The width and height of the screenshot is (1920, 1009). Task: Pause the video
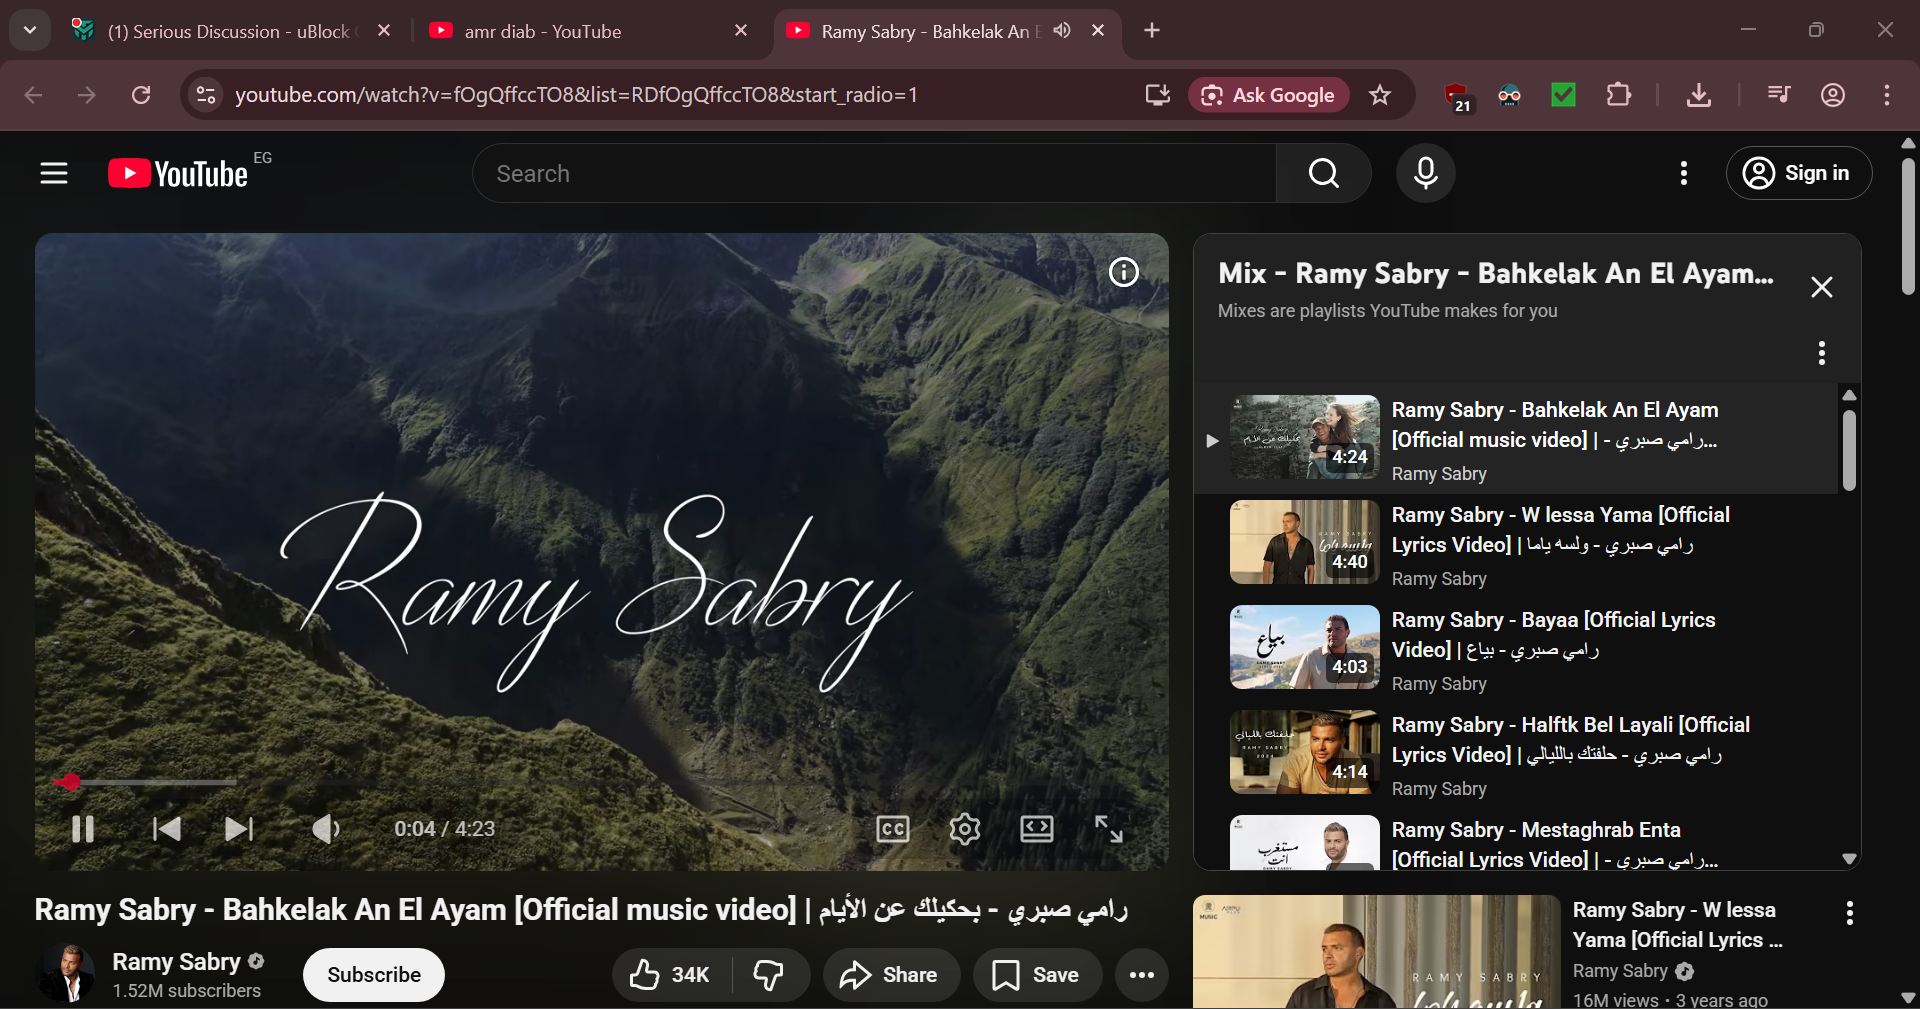click(x=83, y=829)
